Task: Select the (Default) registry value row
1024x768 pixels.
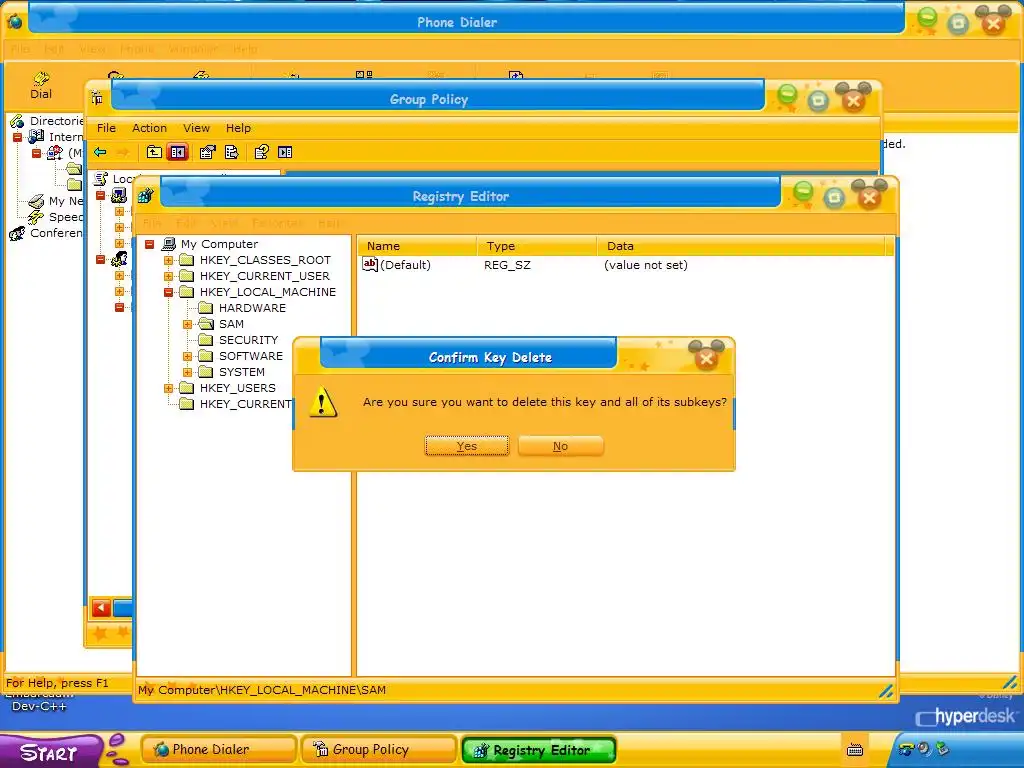Action: coord(625,264)
